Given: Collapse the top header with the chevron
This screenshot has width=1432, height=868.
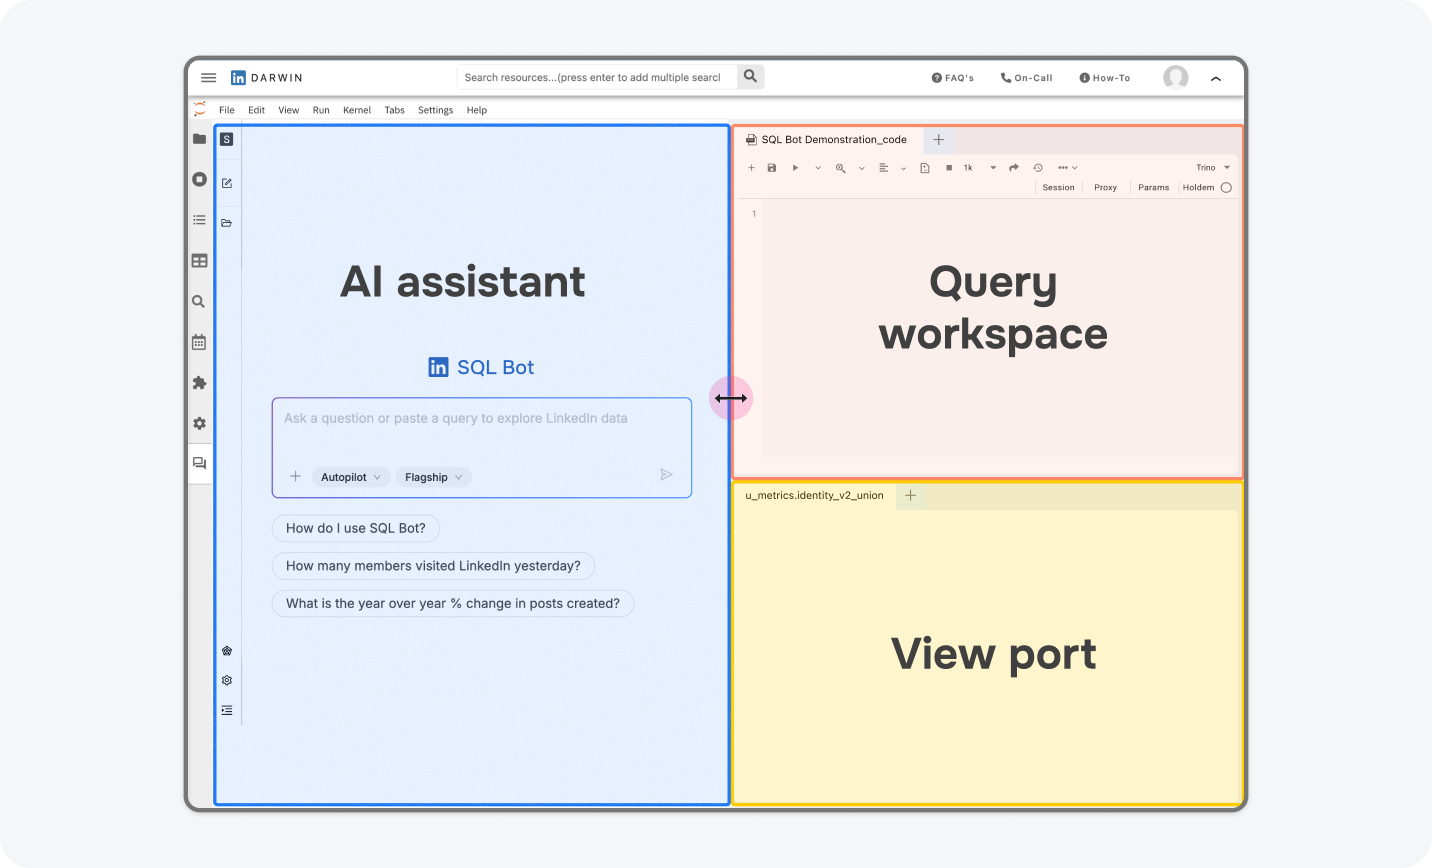Looking at the screenshot, I should (1216, 78).
